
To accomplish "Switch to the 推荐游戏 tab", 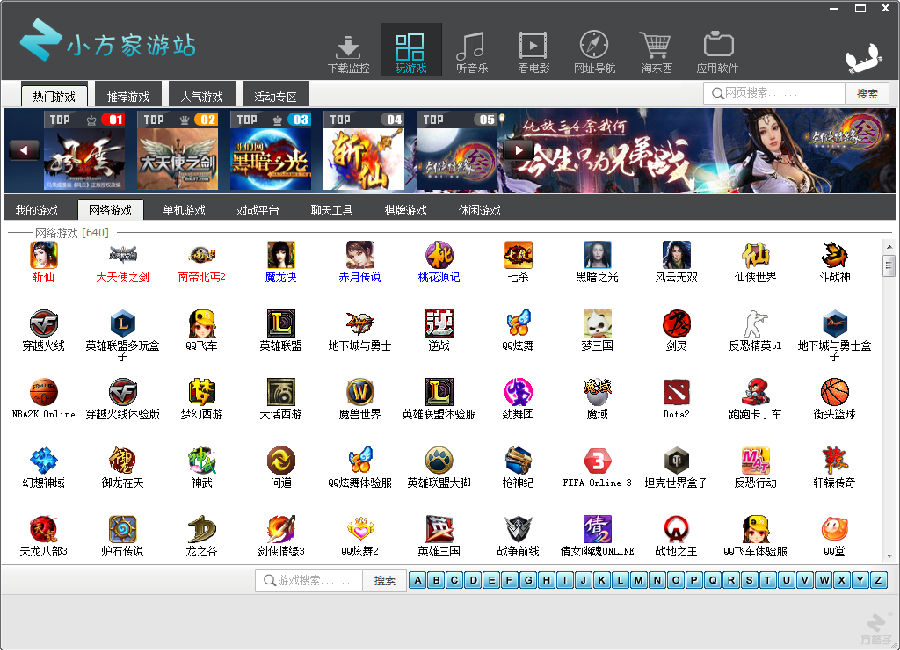I will click(x=128, y=96).
